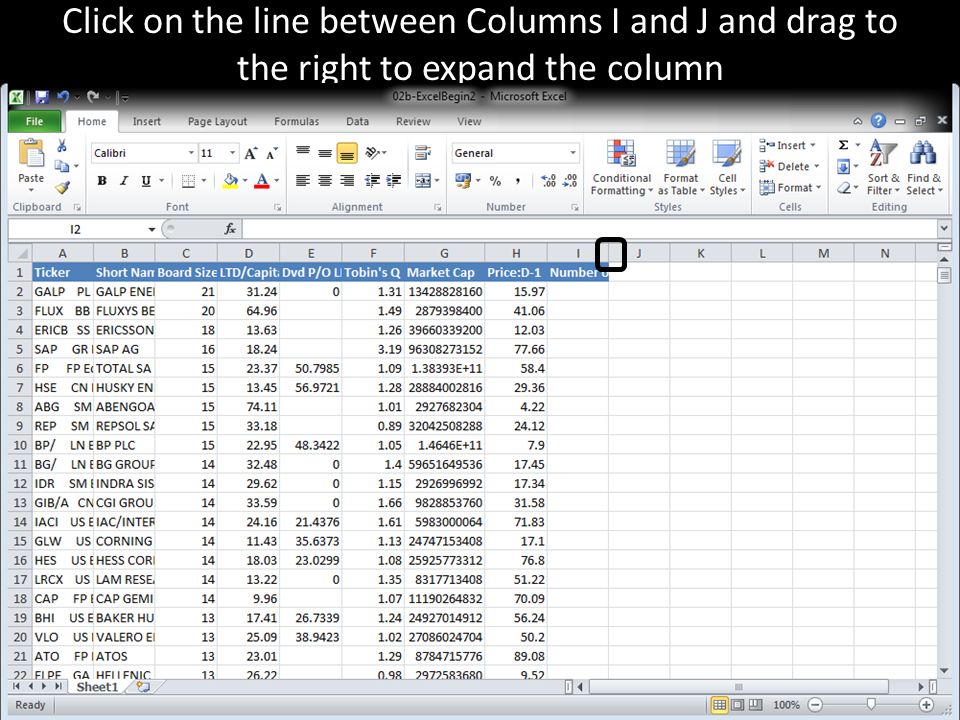Click the Save icon in quick access toolbar
960x720 pixels.
[x=42, y=97]
